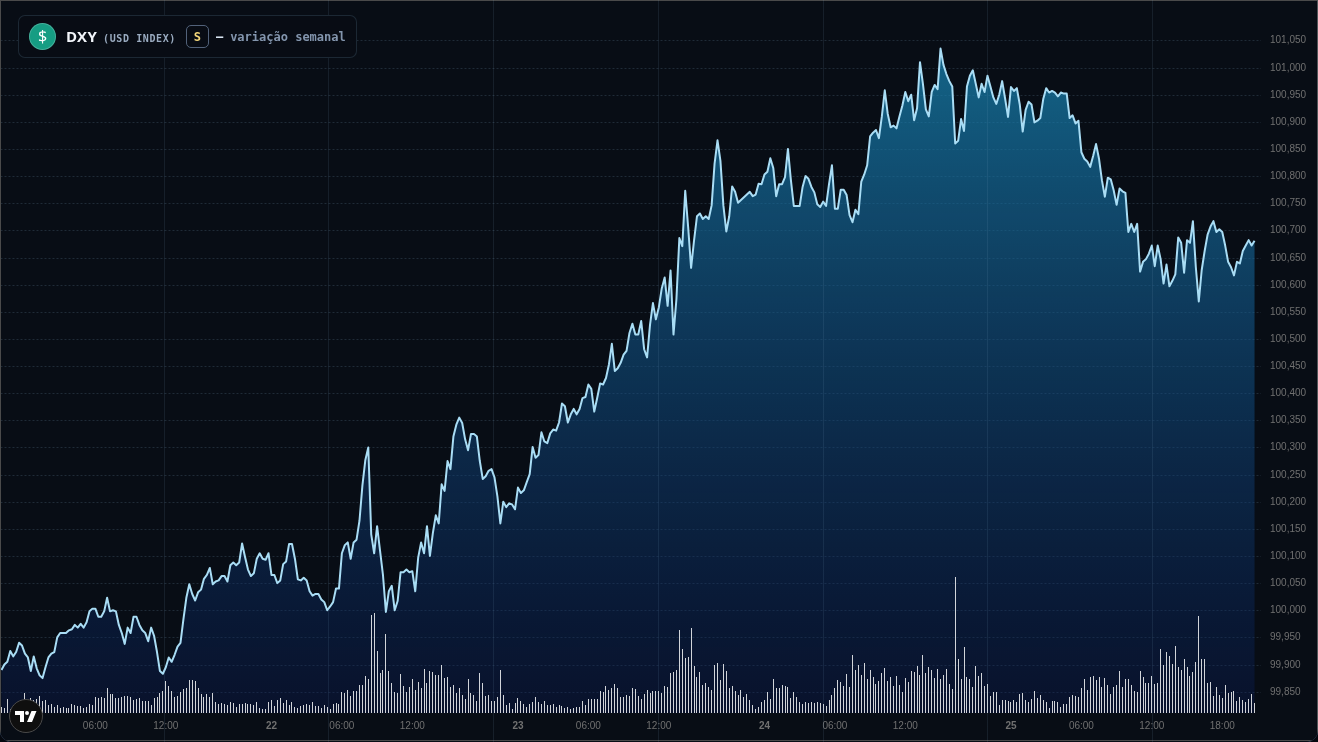Select the 100,800 price label
The width and height of the screenshot is (1318, 742).
(1288, 175)
